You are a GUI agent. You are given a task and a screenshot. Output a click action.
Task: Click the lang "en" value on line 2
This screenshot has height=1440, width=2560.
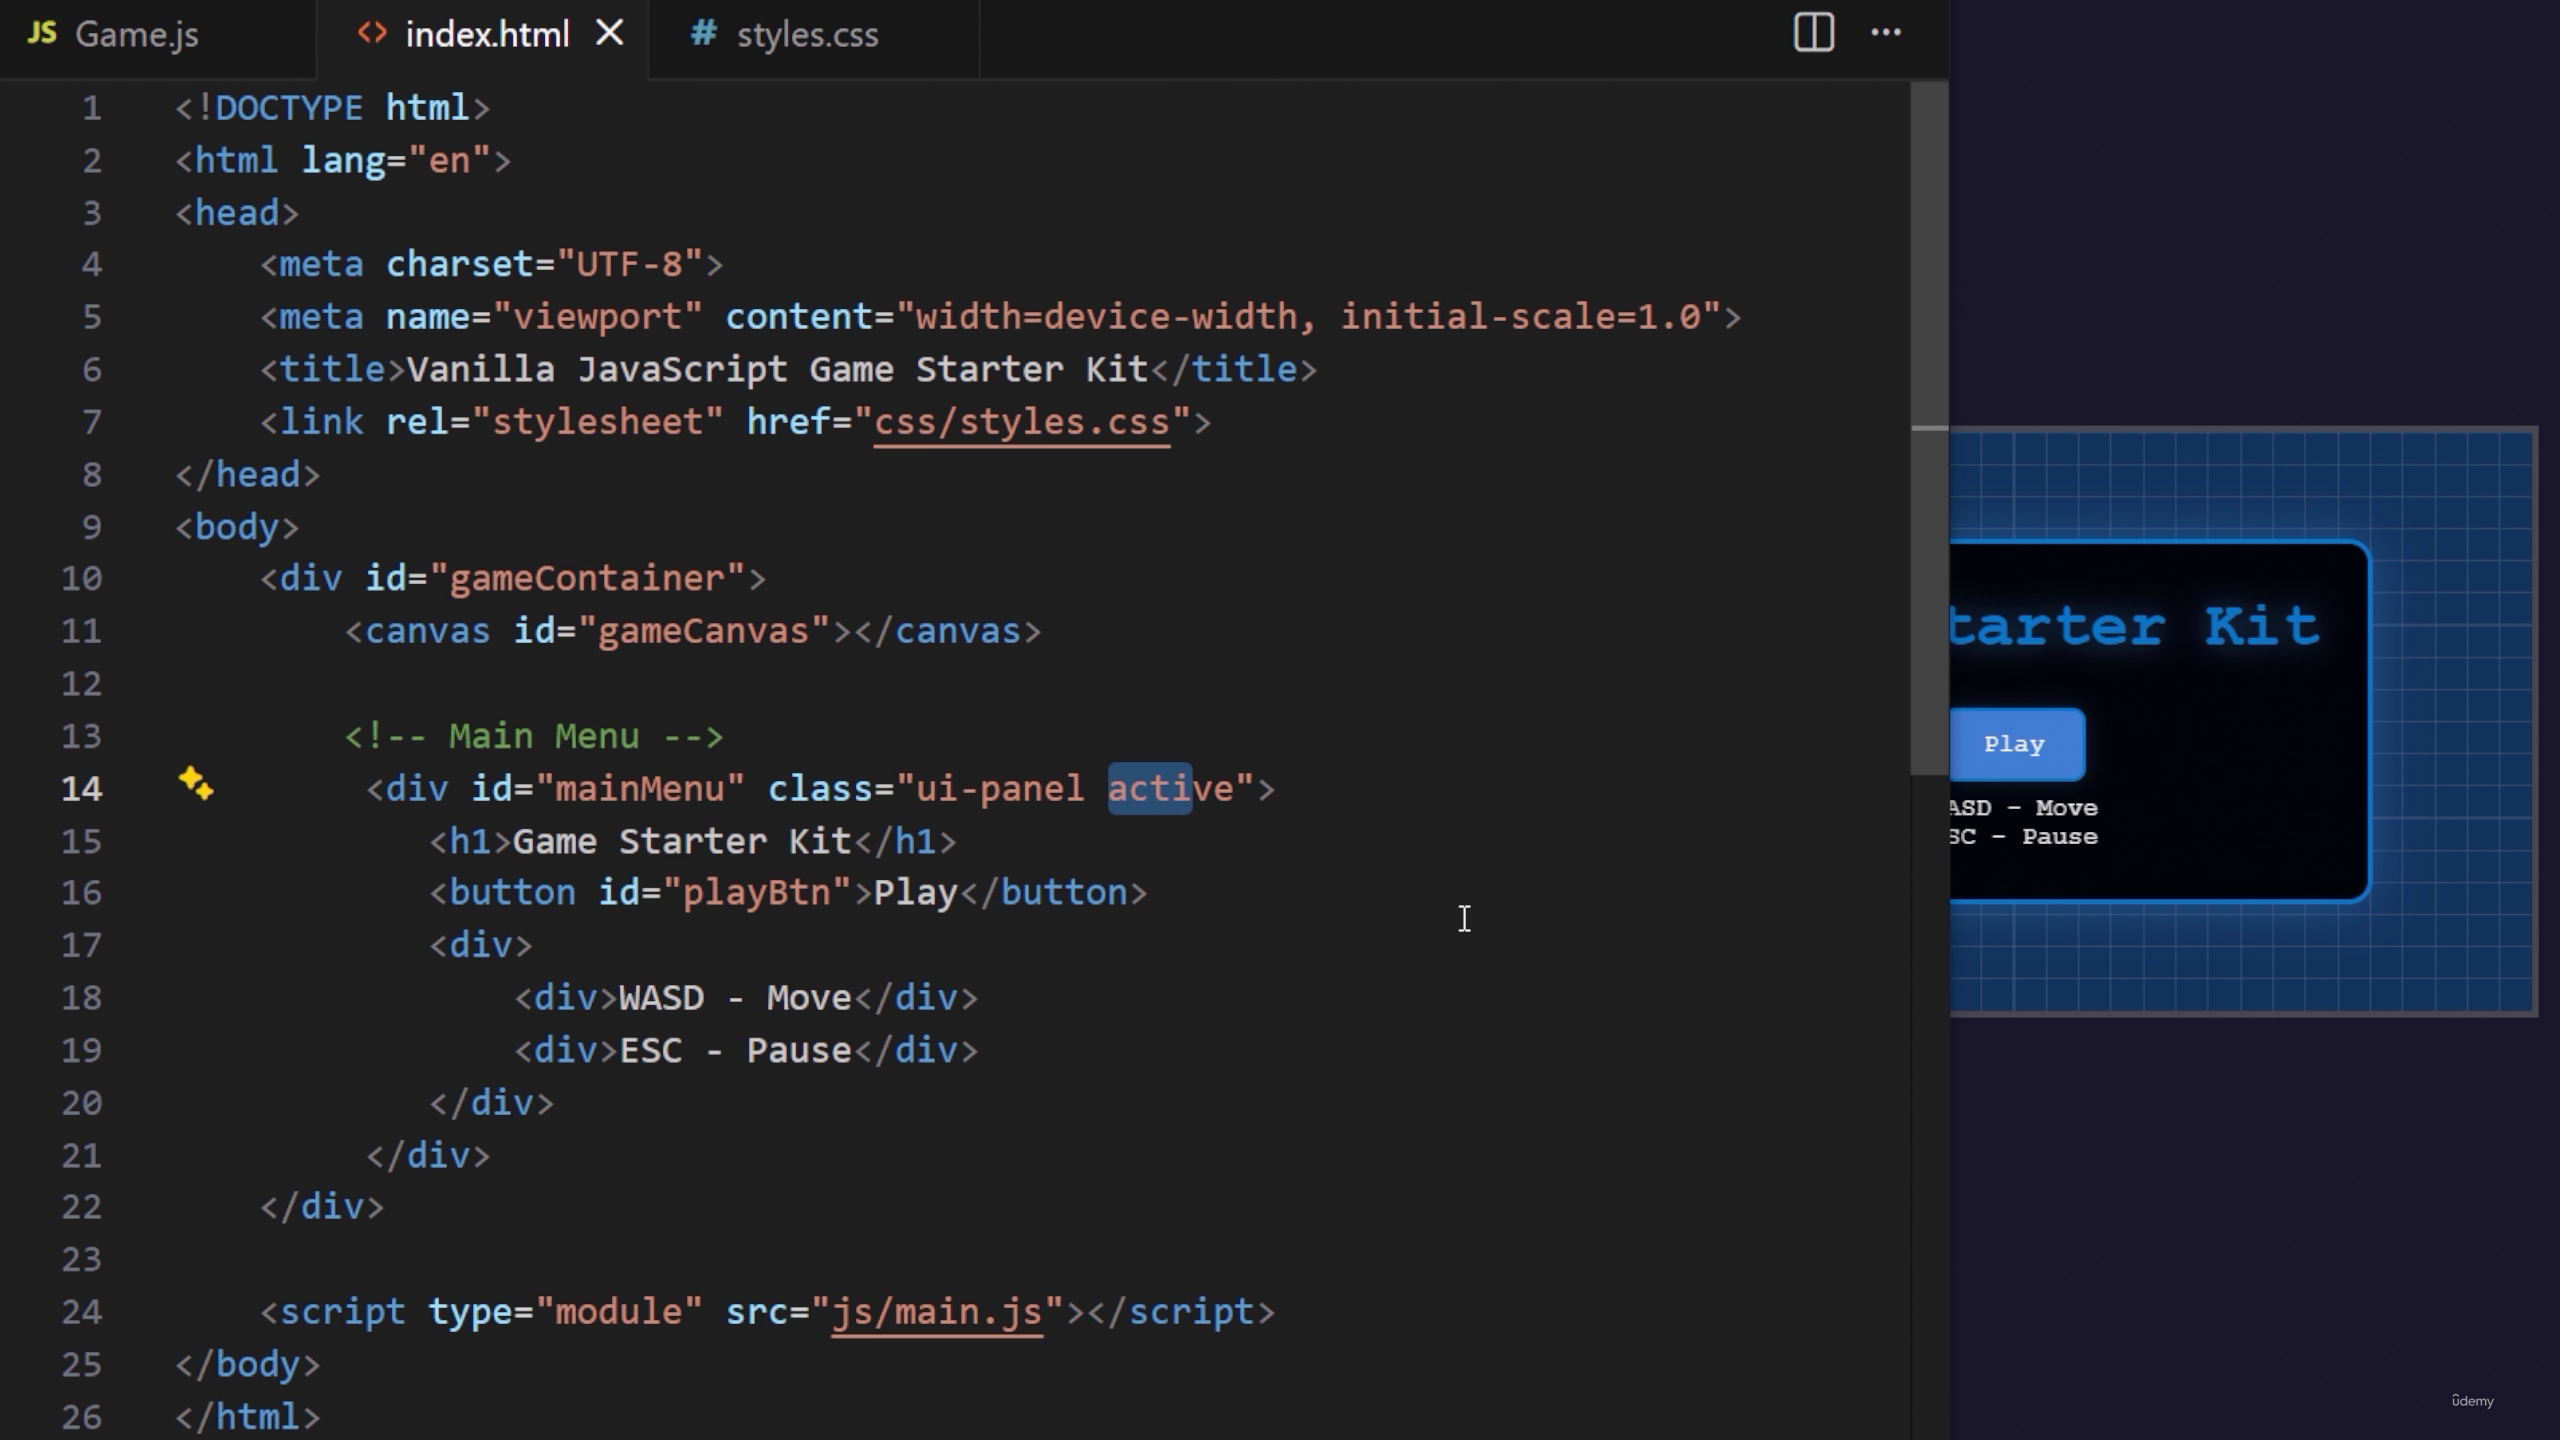[450, 161]
